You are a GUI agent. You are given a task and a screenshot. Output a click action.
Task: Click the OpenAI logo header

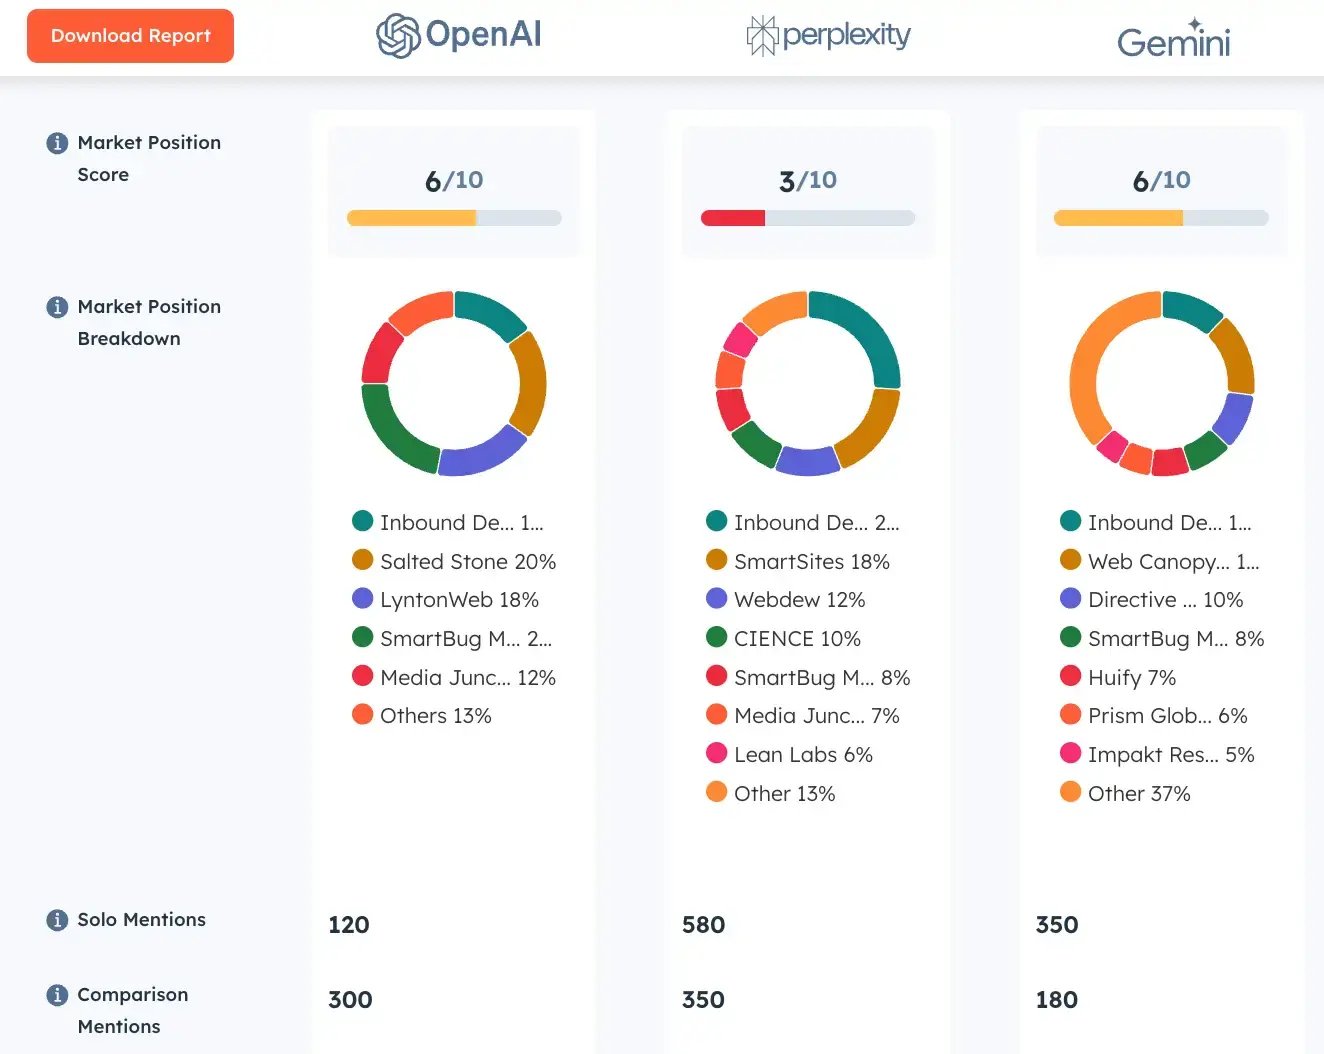tap(458, 35)
